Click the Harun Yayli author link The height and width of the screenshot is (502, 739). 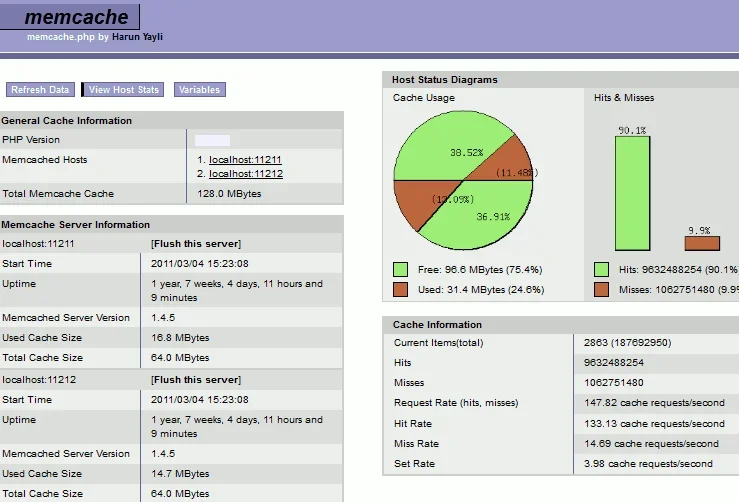tap(137, 37)
